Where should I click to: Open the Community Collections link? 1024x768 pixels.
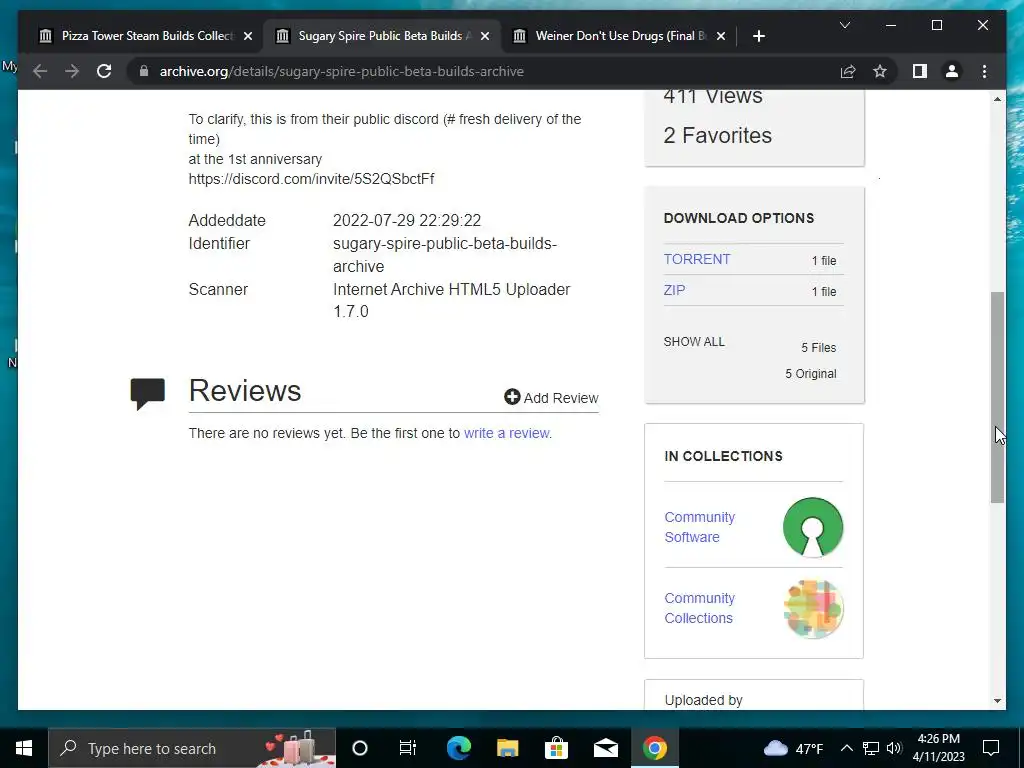point(699,608)
